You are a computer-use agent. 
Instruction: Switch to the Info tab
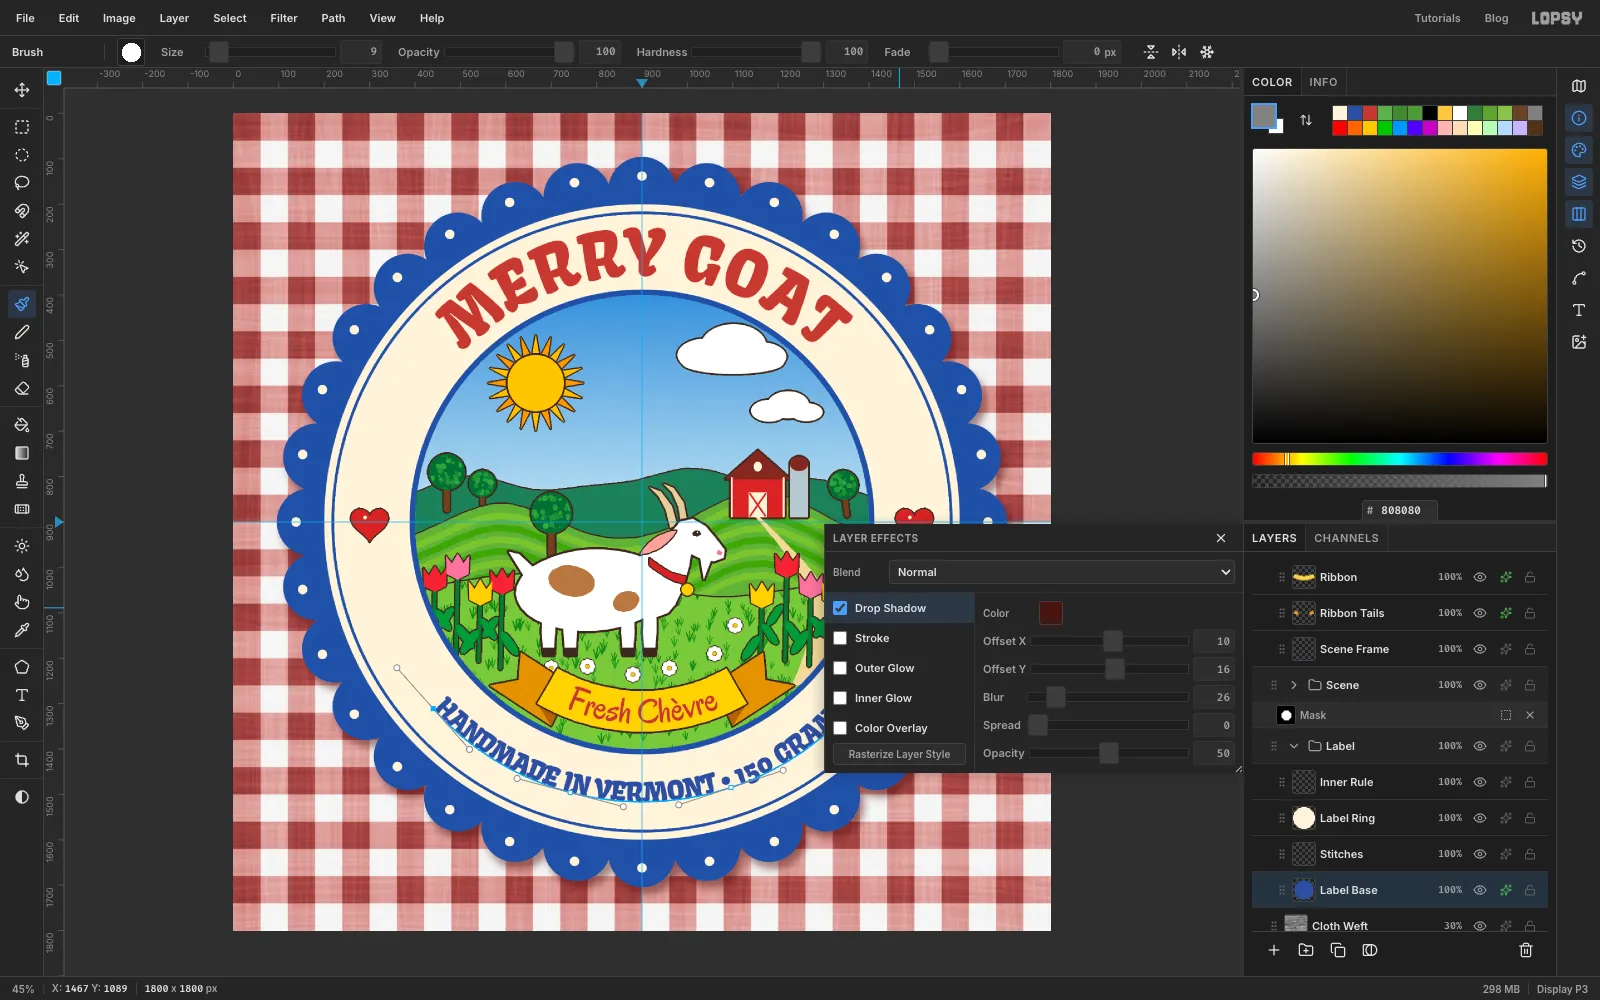(1323, 82)
